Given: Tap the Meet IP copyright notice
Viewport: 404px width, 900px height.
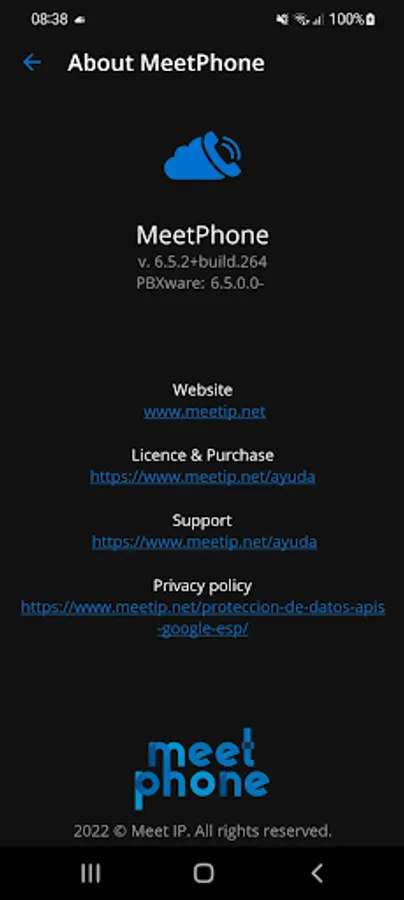Looking at the screenshot, I should coord(203,830).
